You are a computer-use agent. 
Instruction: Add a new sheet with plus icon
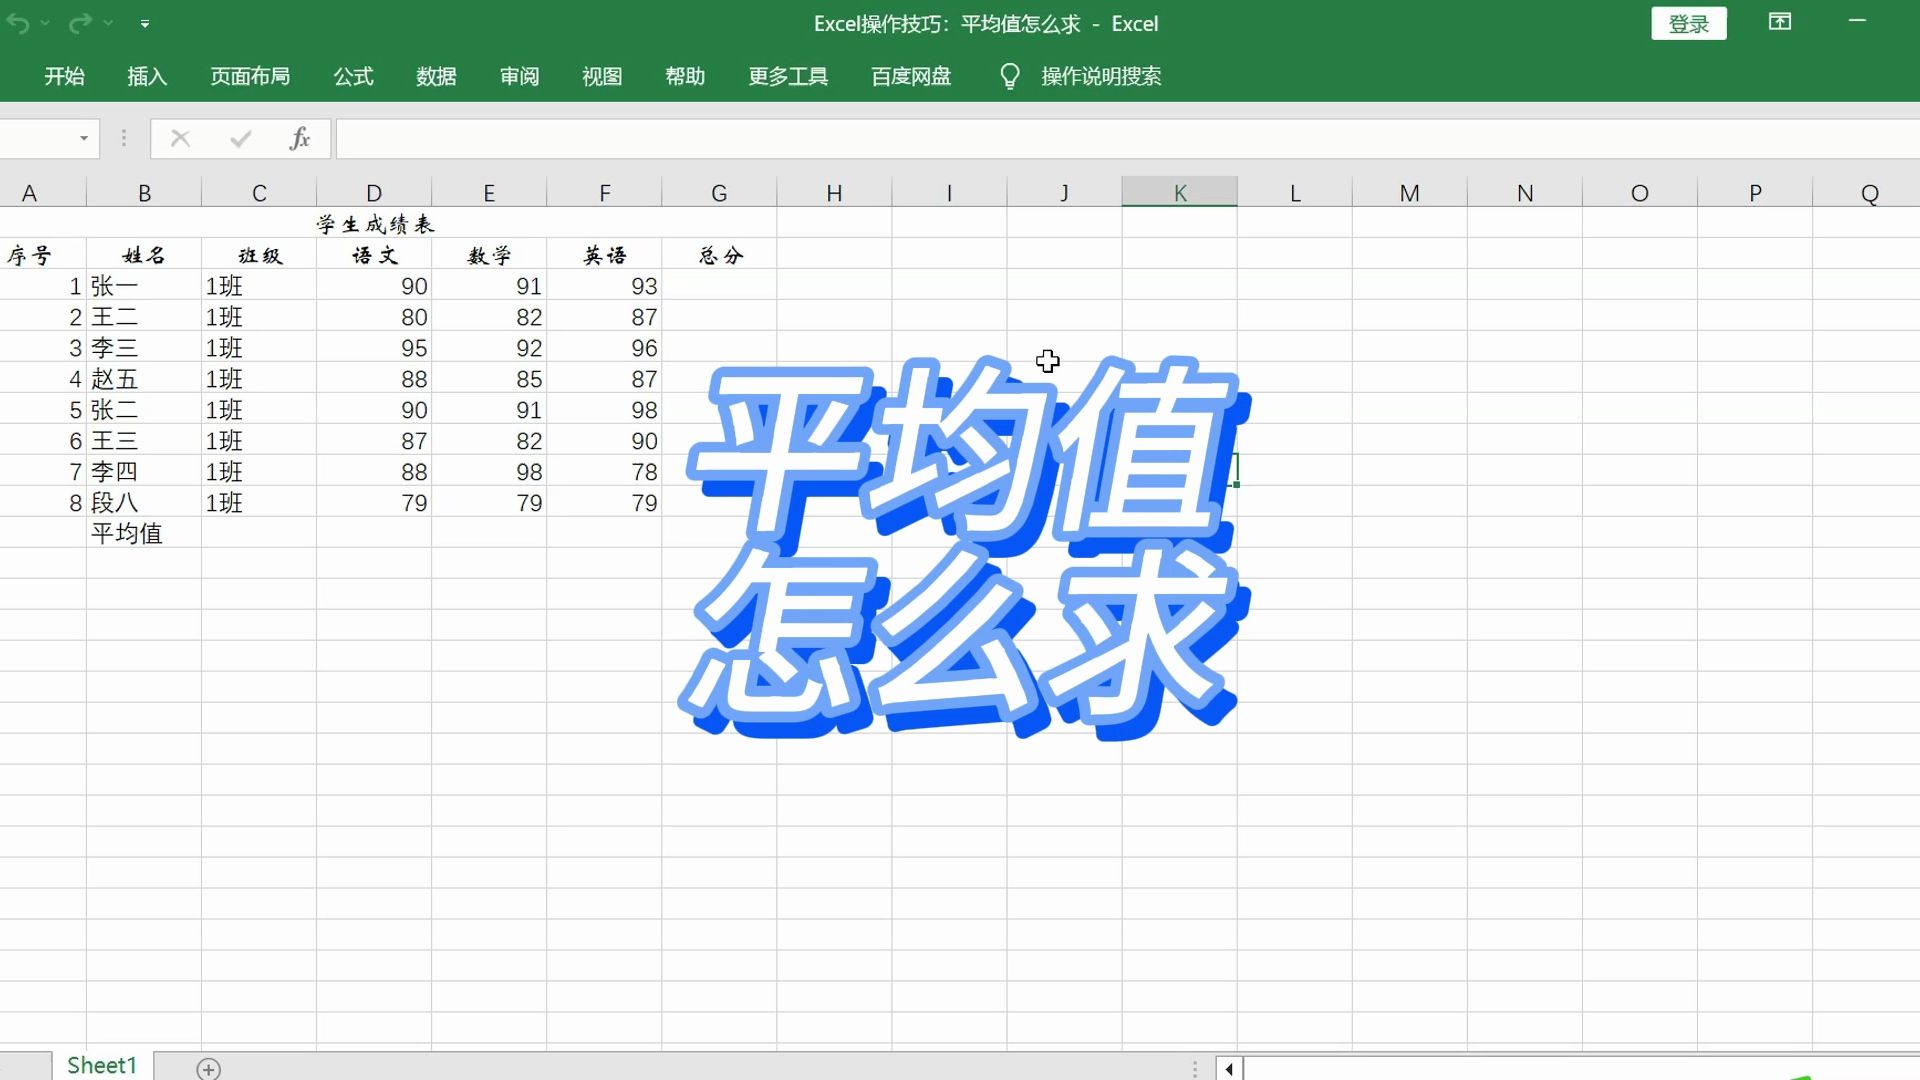click(208, 1069)
